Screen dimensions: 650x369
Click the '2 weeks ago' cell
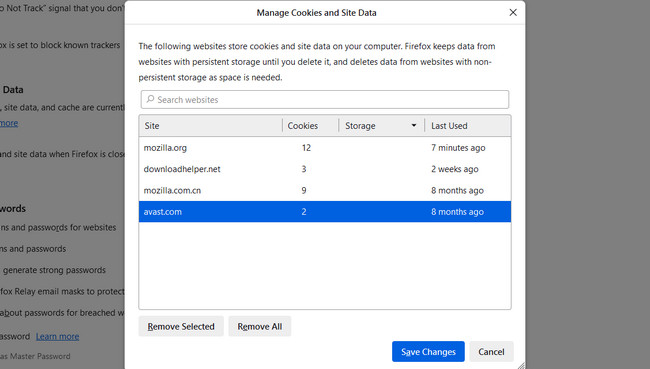[x=455, y=169]
